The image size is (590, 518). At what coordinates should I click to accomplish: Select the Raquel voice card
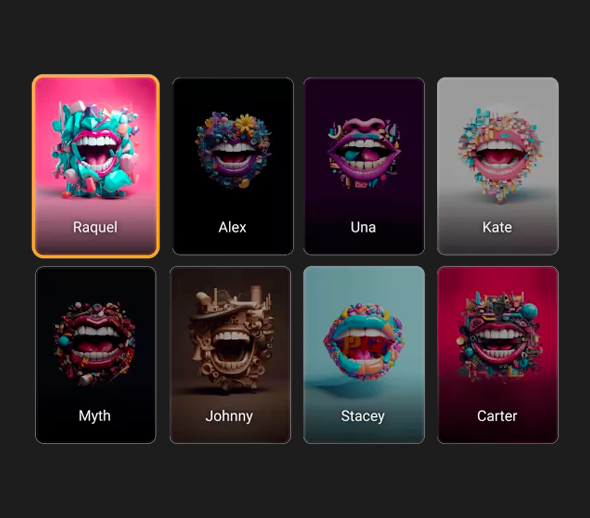click(x=96, y=166)
